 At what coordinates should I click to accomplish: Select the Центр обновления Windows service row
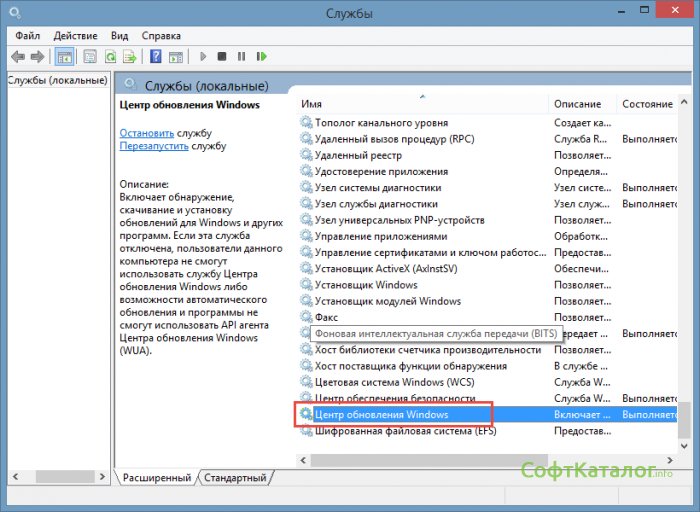pyautogui.click(x=381, y=414)
